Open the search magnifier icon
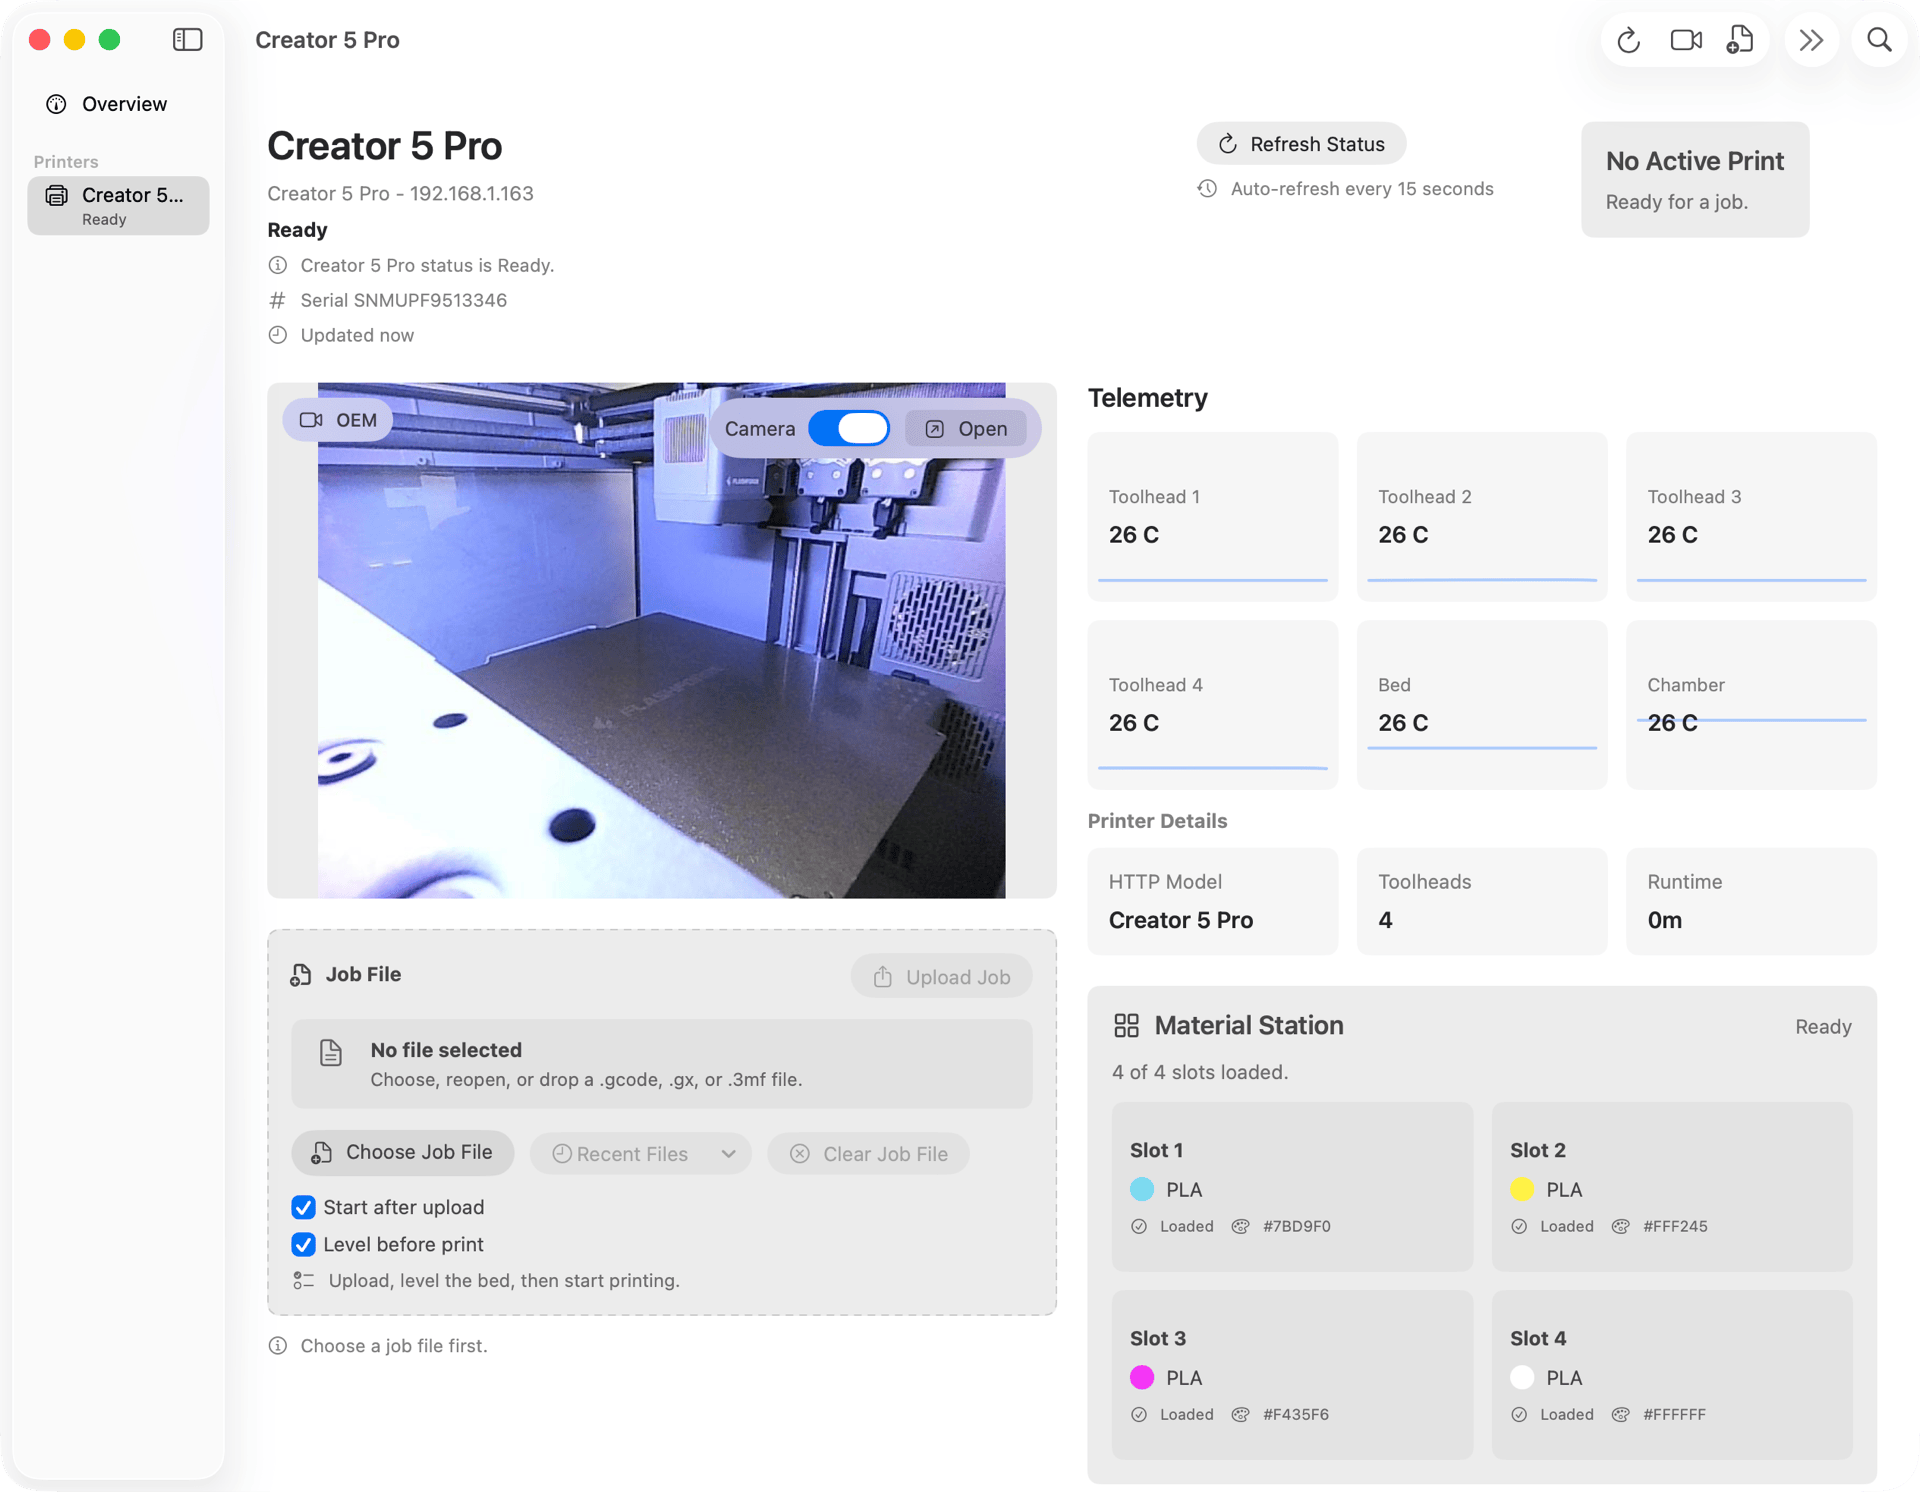Image resolution: width=1920 pixels, height=1492 pixels. click(1879, 40)
